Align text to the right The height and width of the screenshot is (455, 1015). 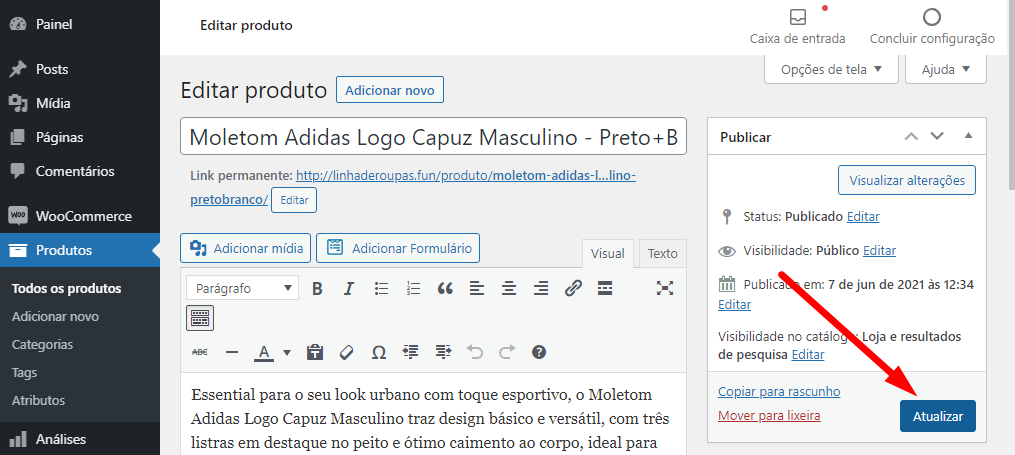pyautogui.click(x=541, y=289)
